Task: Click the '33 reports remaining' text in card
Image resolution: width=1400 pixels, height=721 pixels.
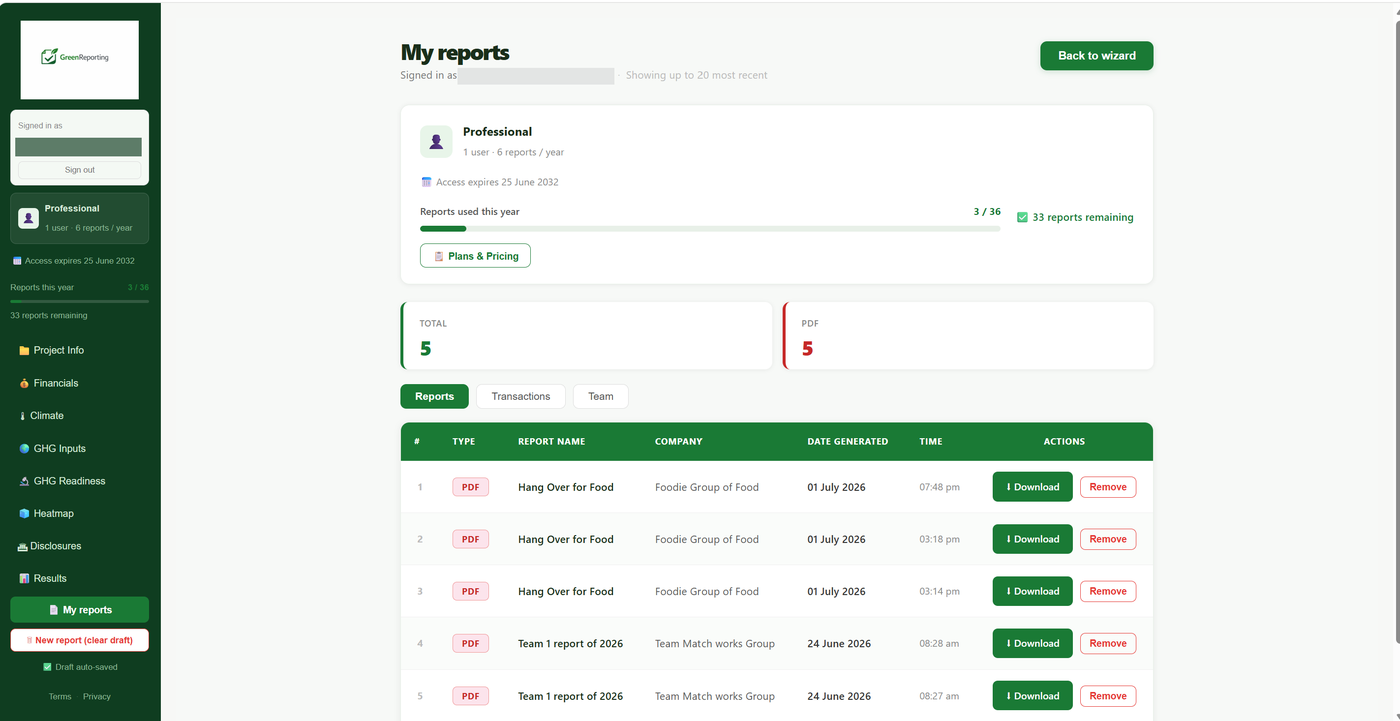Action: click(1083, 217)
